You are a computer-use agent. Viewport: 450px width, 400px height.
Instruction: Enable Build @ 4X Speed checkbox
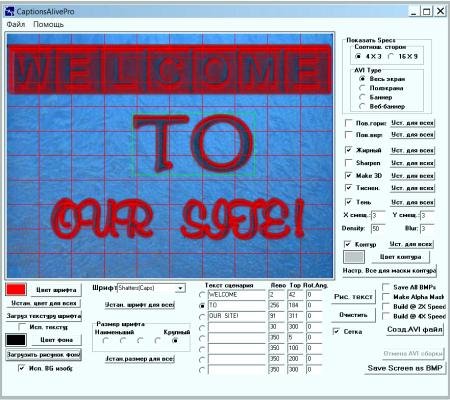point(386,316)
